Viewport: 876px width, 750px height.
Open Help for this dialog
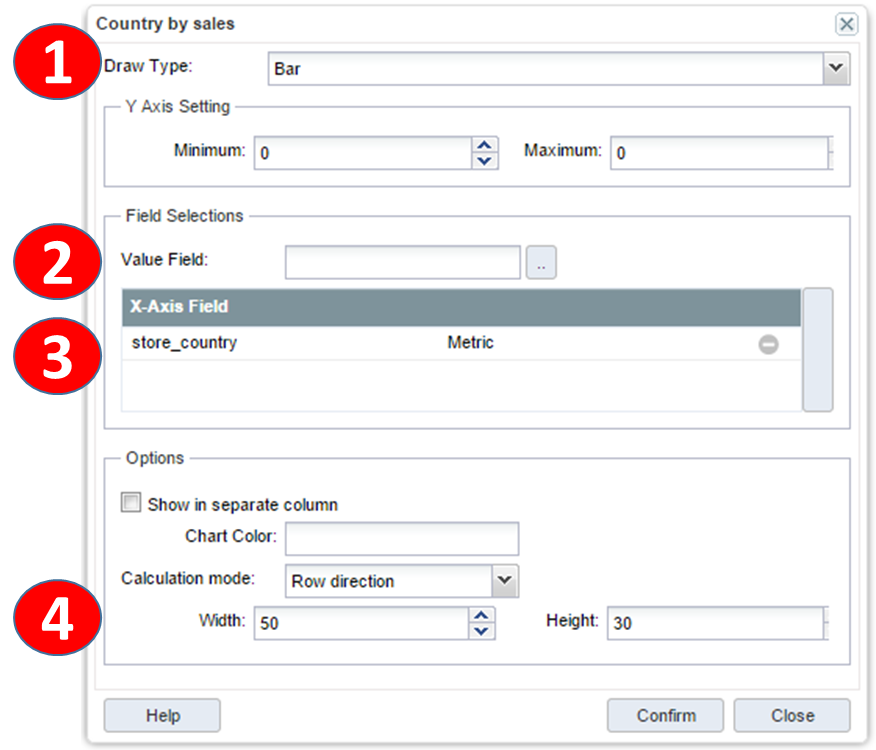162,715
